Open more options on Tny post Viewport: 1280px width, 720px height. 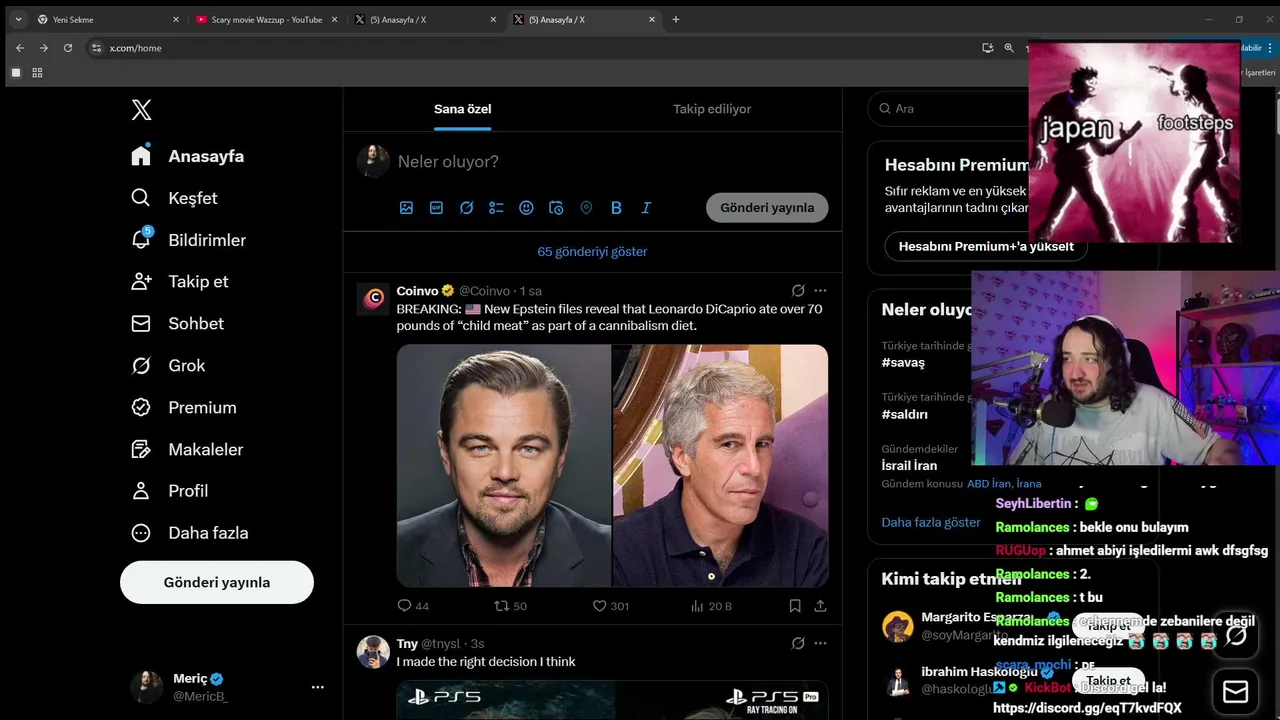820,644
